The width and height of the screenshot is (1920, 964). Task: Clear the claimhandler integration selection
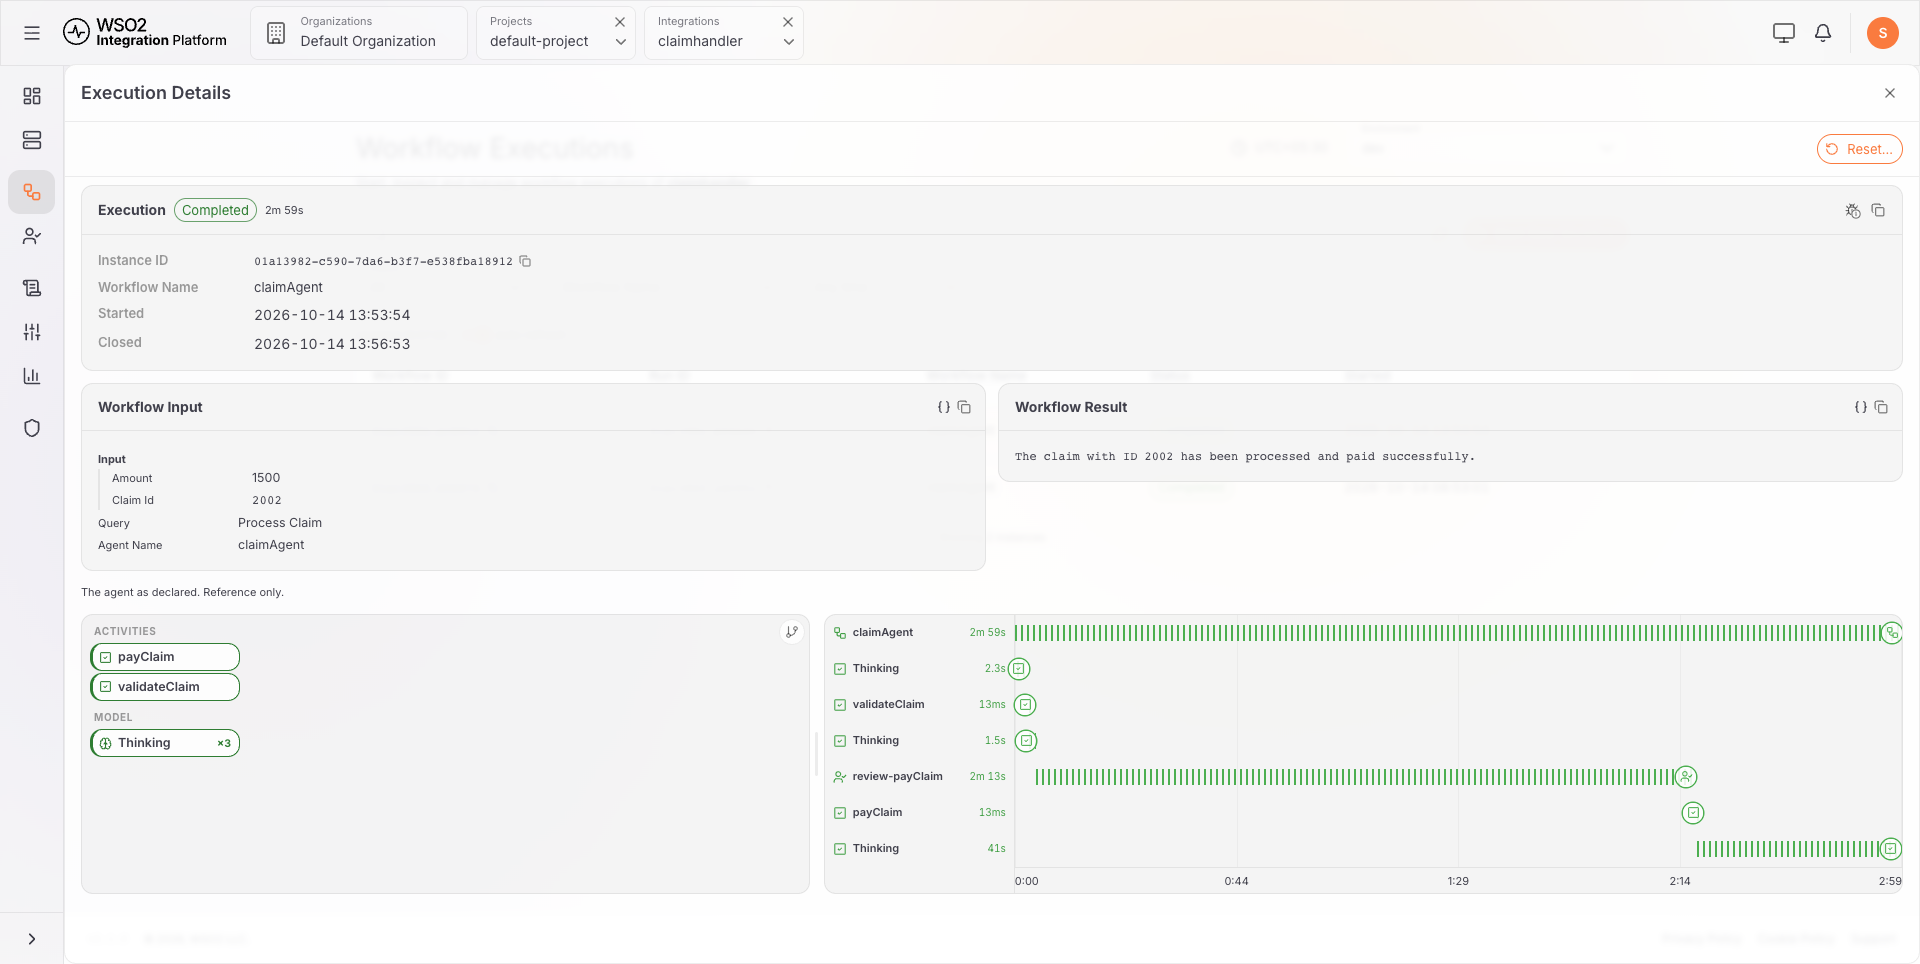point(788,22)
